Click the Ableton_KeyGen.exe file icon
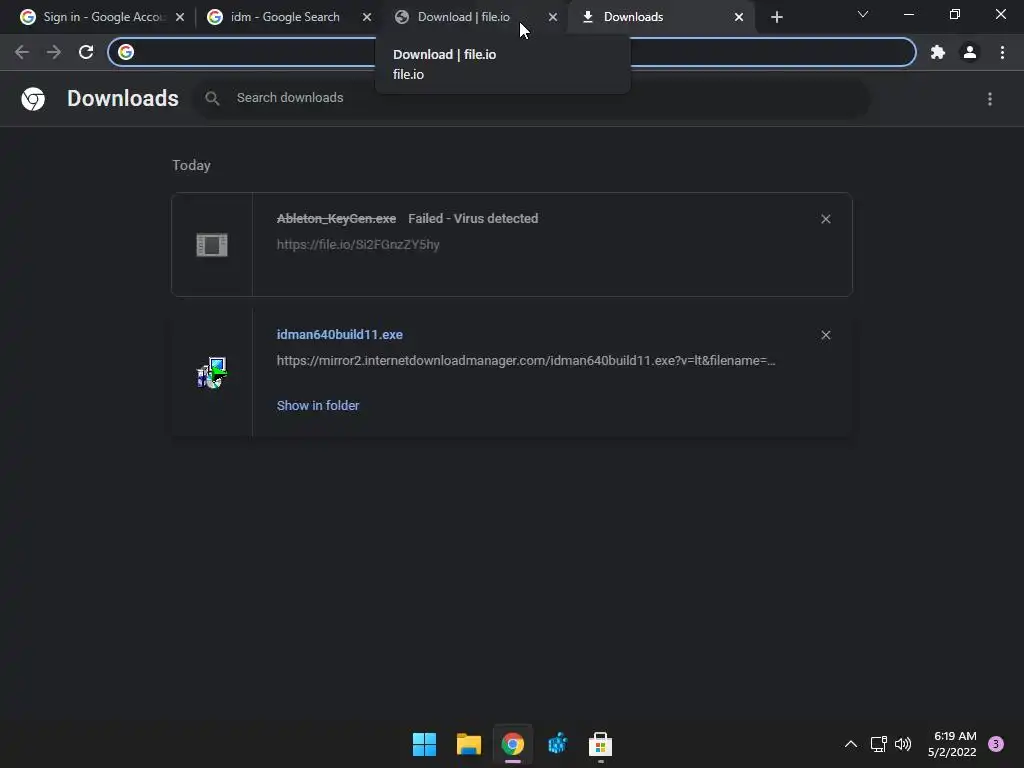Viewport: 1024px width, 768px height. (x=212, y=245)
